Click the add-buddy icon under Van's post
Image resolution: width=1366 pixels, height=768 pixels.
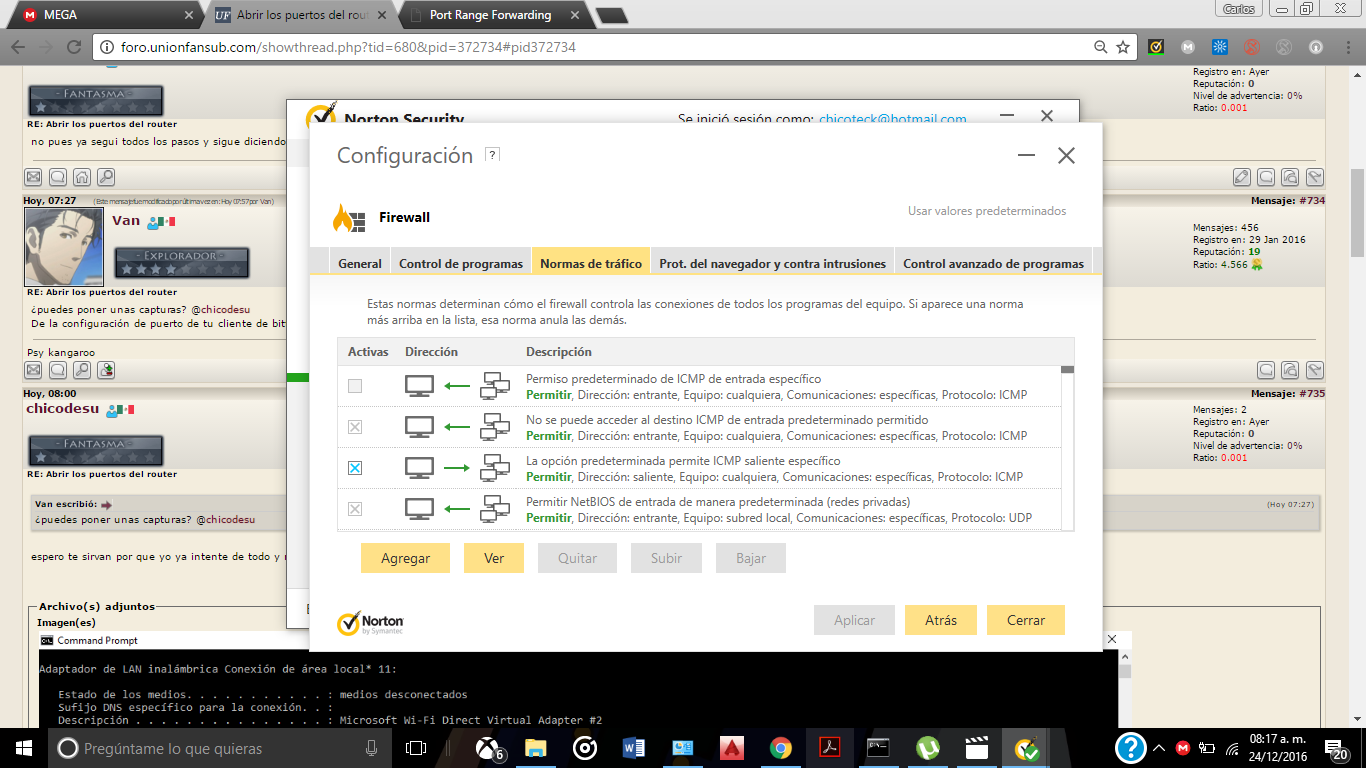point(105,370)
